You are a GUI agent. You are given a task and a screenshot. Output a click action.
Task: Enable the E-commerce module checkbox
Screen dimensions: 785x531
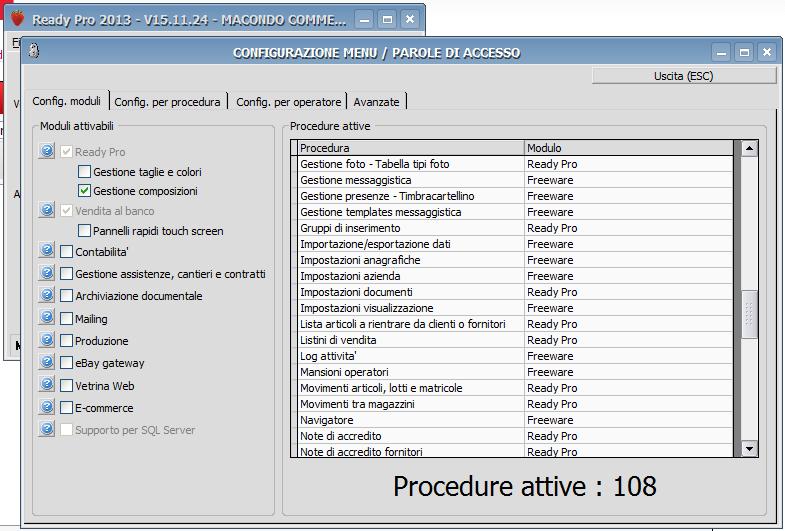(66, 408)
